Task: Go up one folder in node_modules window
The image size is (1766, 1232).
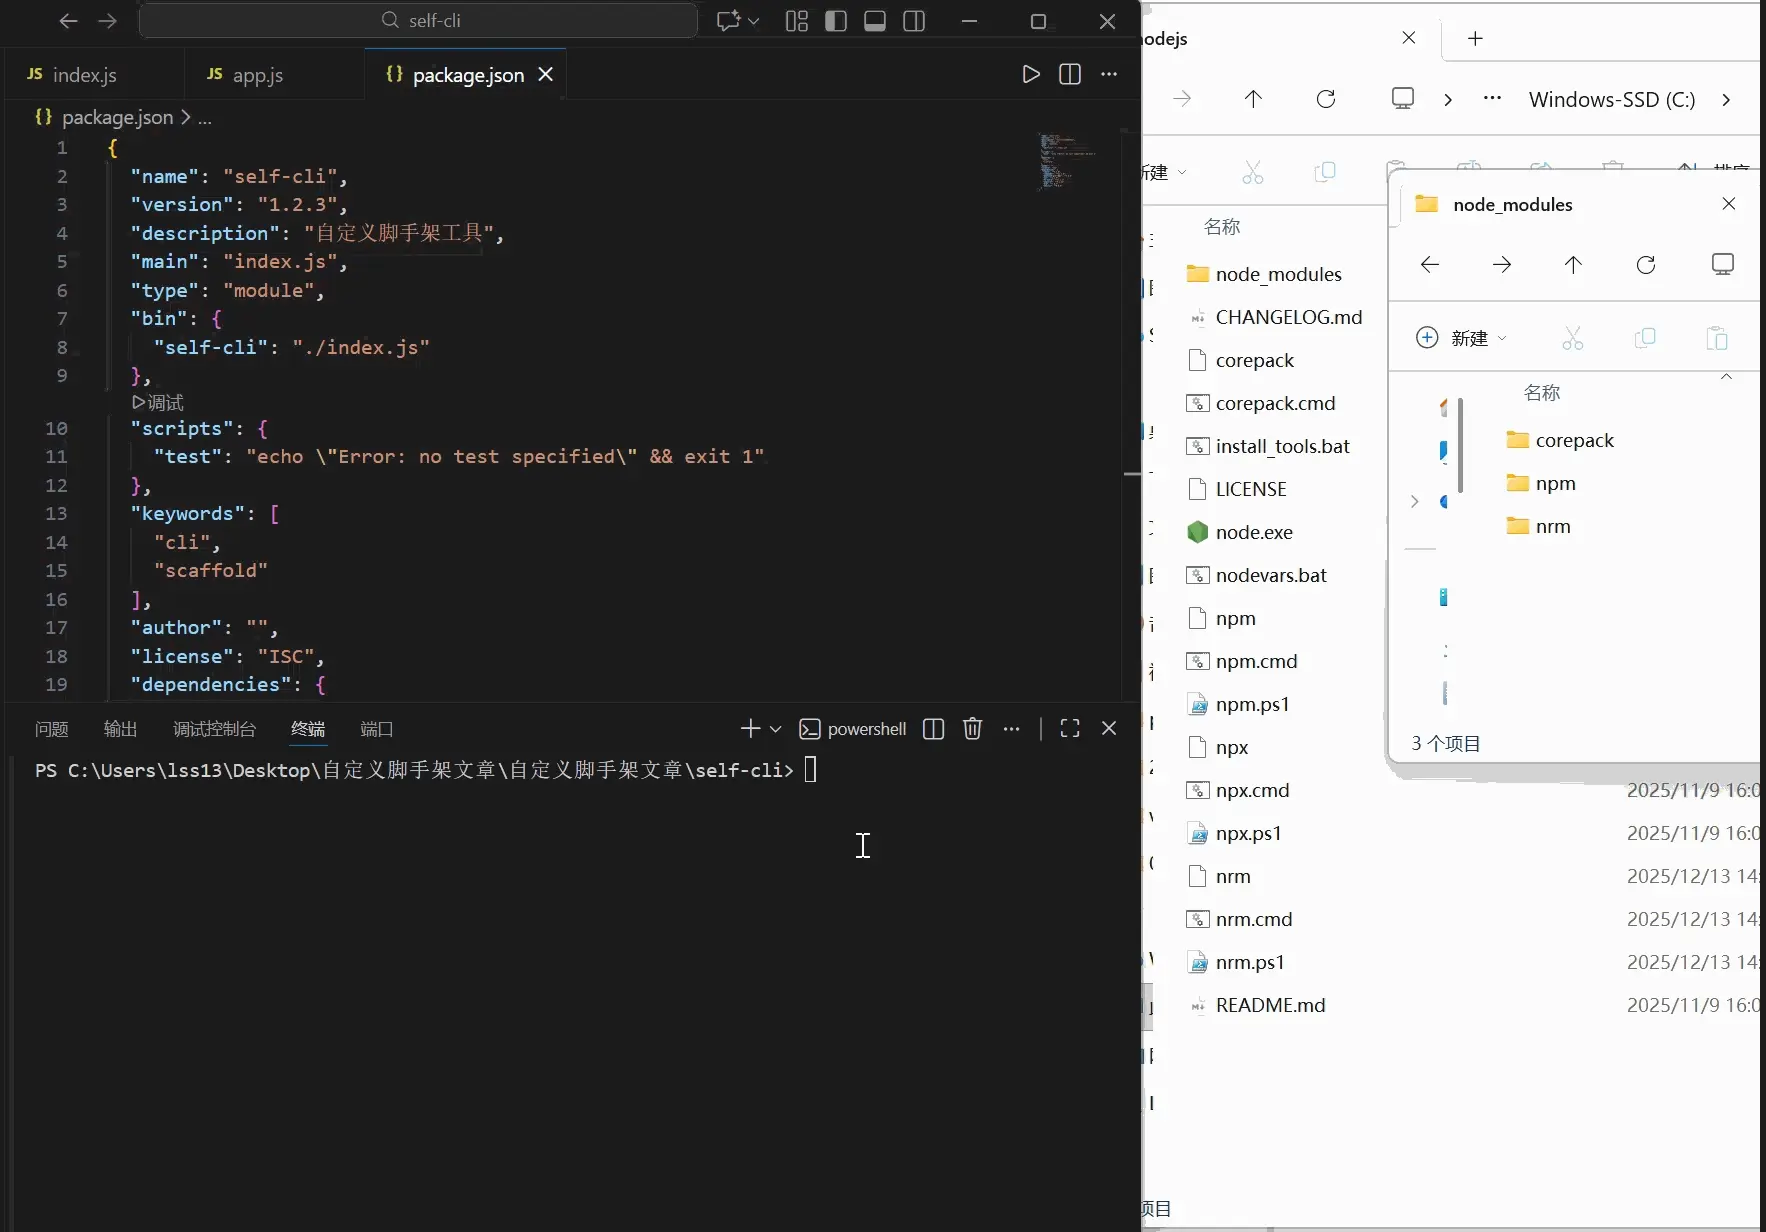Action: coord(1573,264)
